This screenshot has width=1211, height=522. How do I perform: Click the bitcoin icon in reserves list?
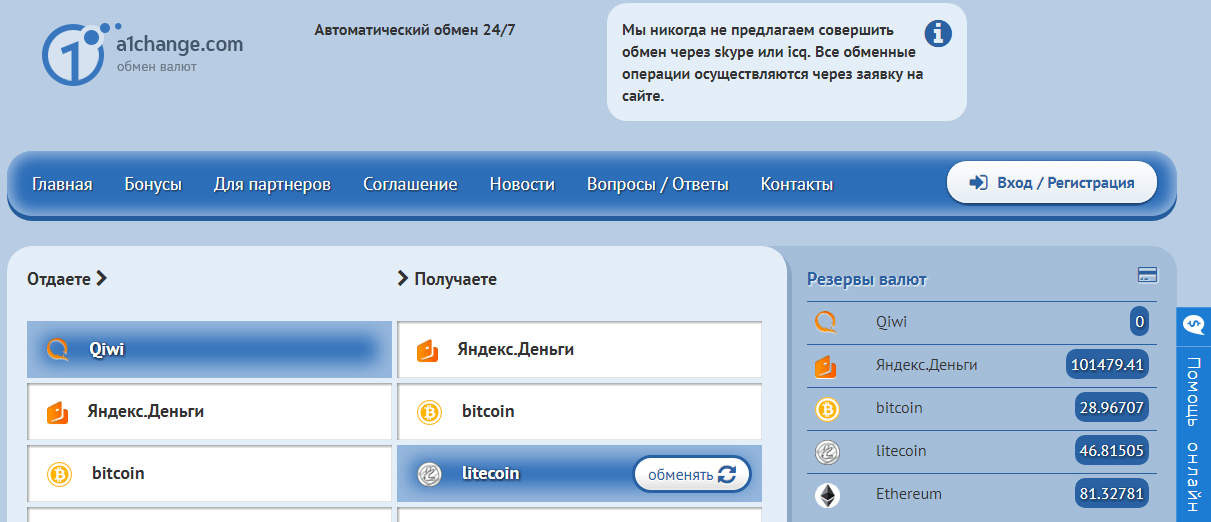tap(827, 408)
